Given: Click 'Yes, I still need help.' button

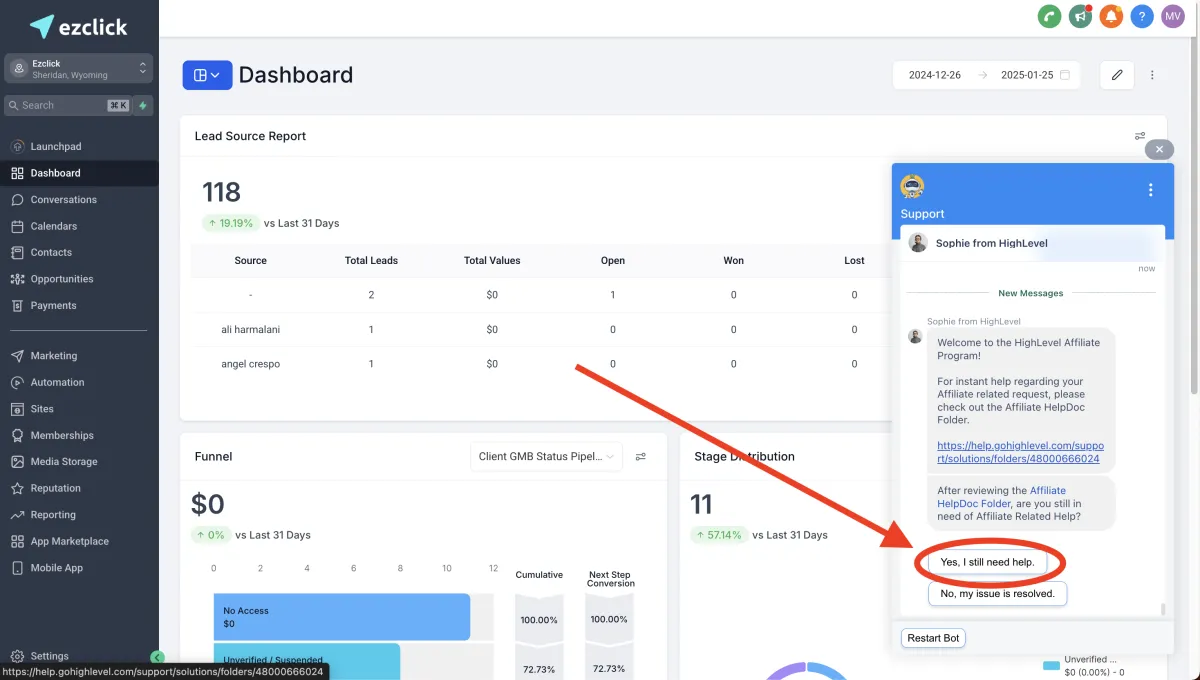Looking at the screenshot, I should pyautogui.click(x=987, y=562).
